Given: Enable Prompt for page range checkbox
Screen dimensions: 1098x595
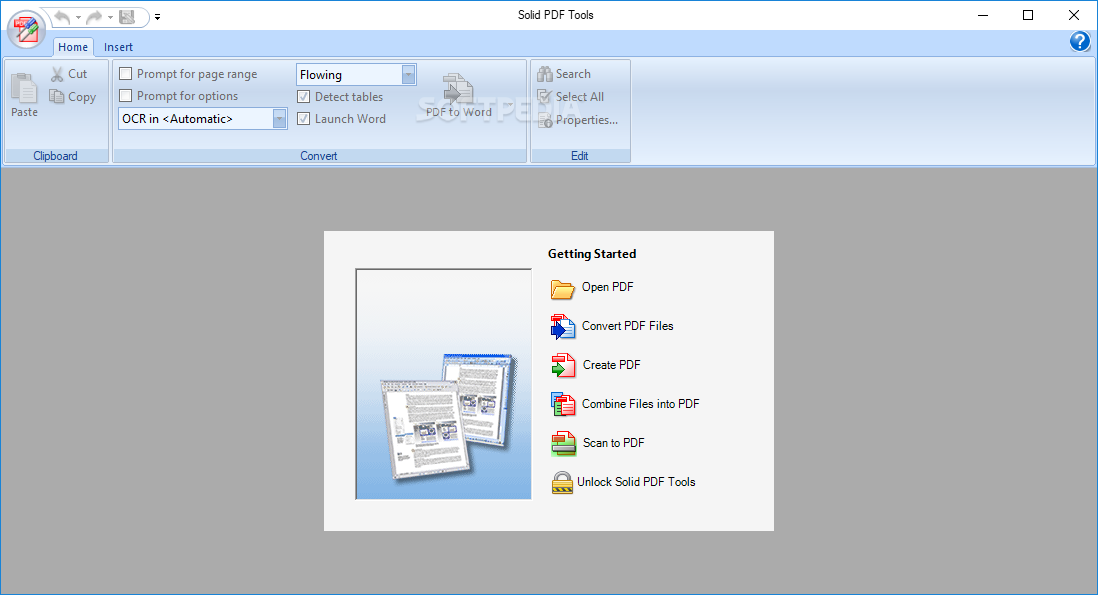Looking at the screenshot, I should click(126, 74).
